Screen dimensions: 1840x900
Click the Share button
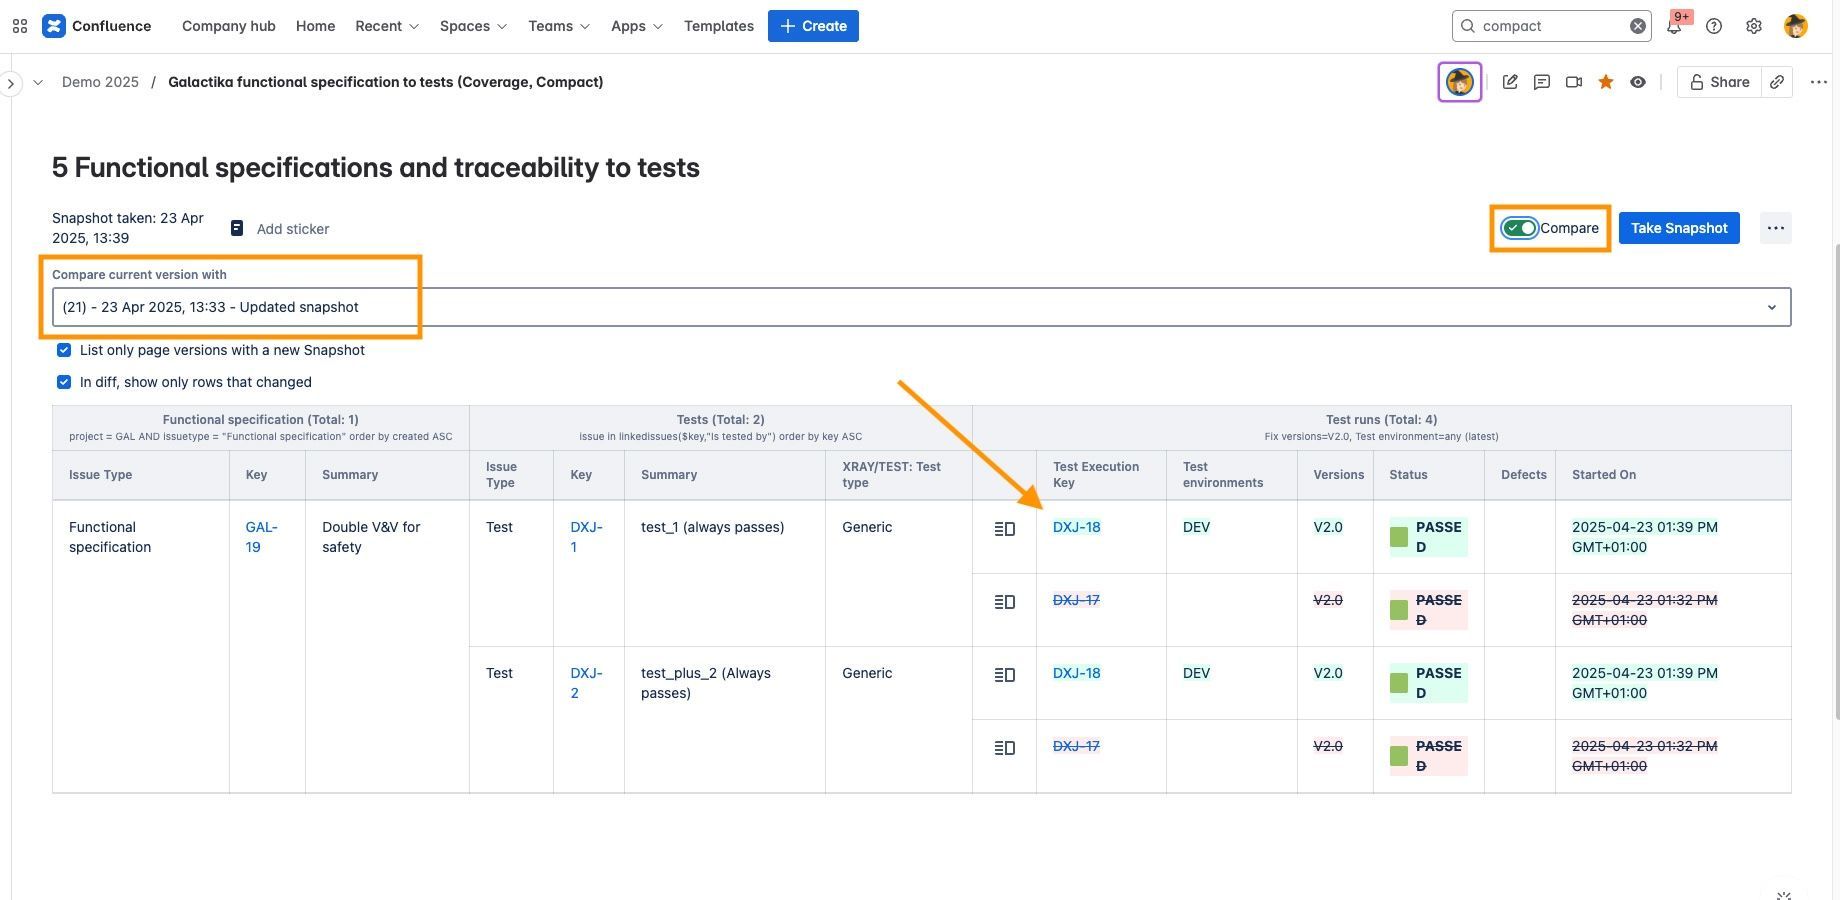tap(1719, 82)
